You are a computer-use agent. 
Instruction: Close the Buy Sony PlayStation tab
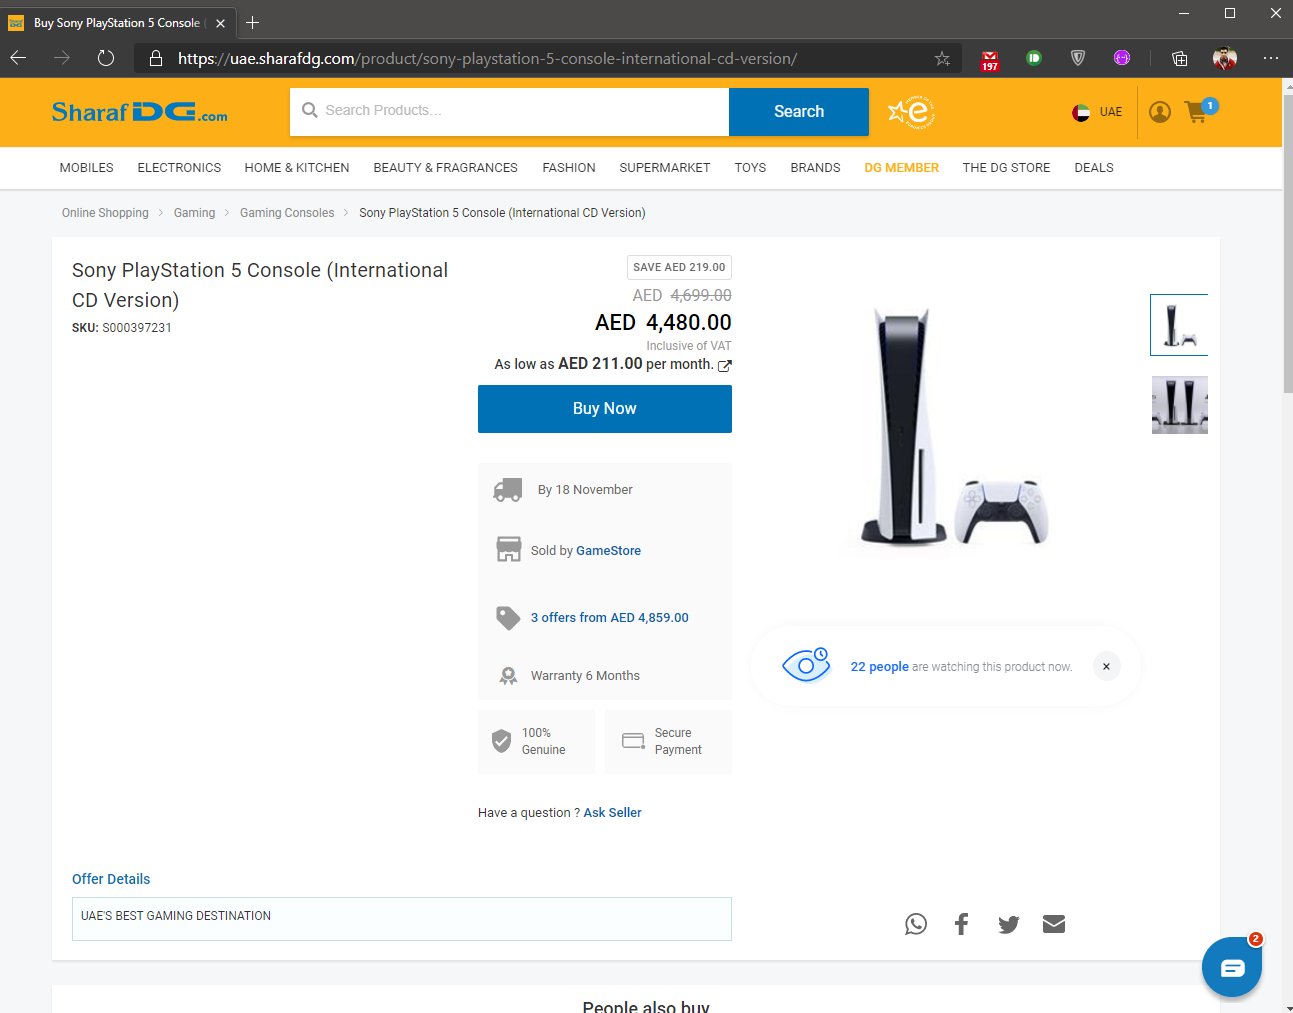click(x=220, y=23)
